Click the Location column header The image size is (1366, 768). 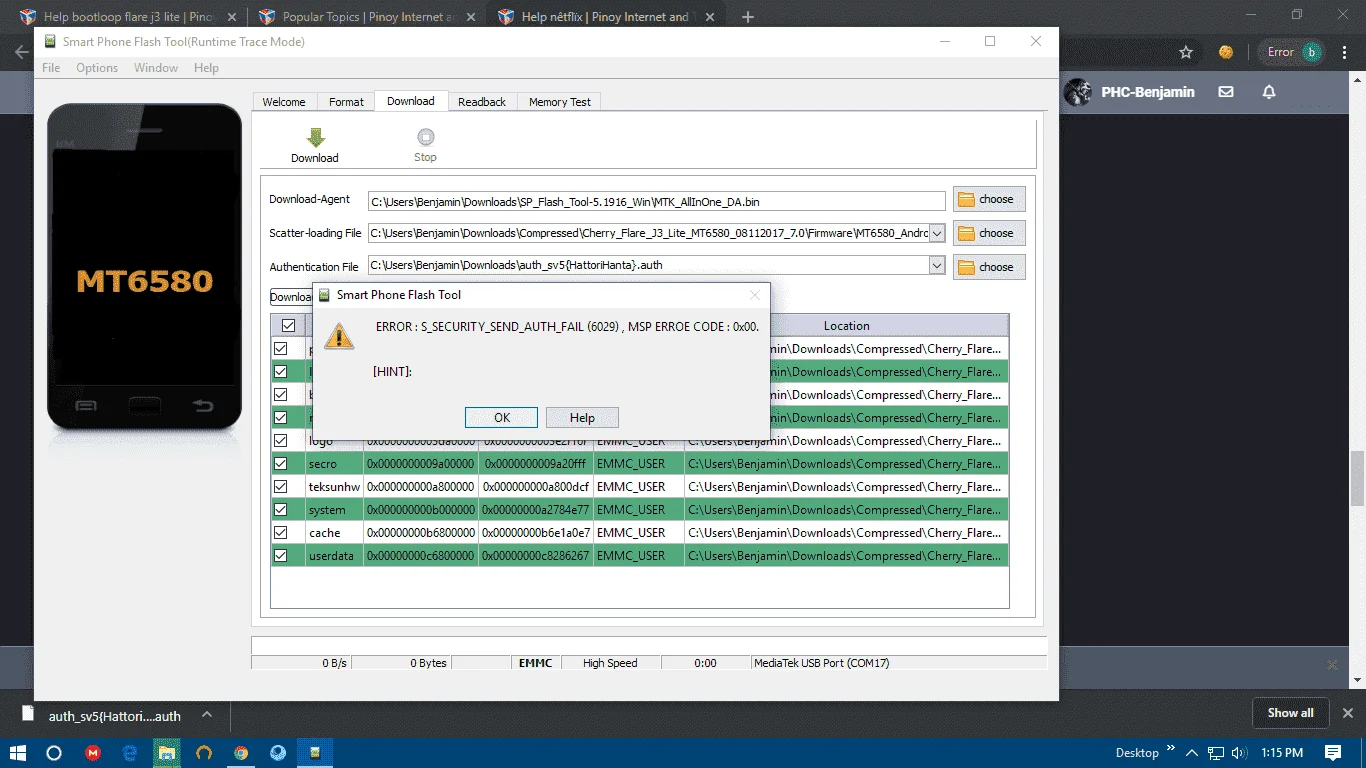click(846, 326)
